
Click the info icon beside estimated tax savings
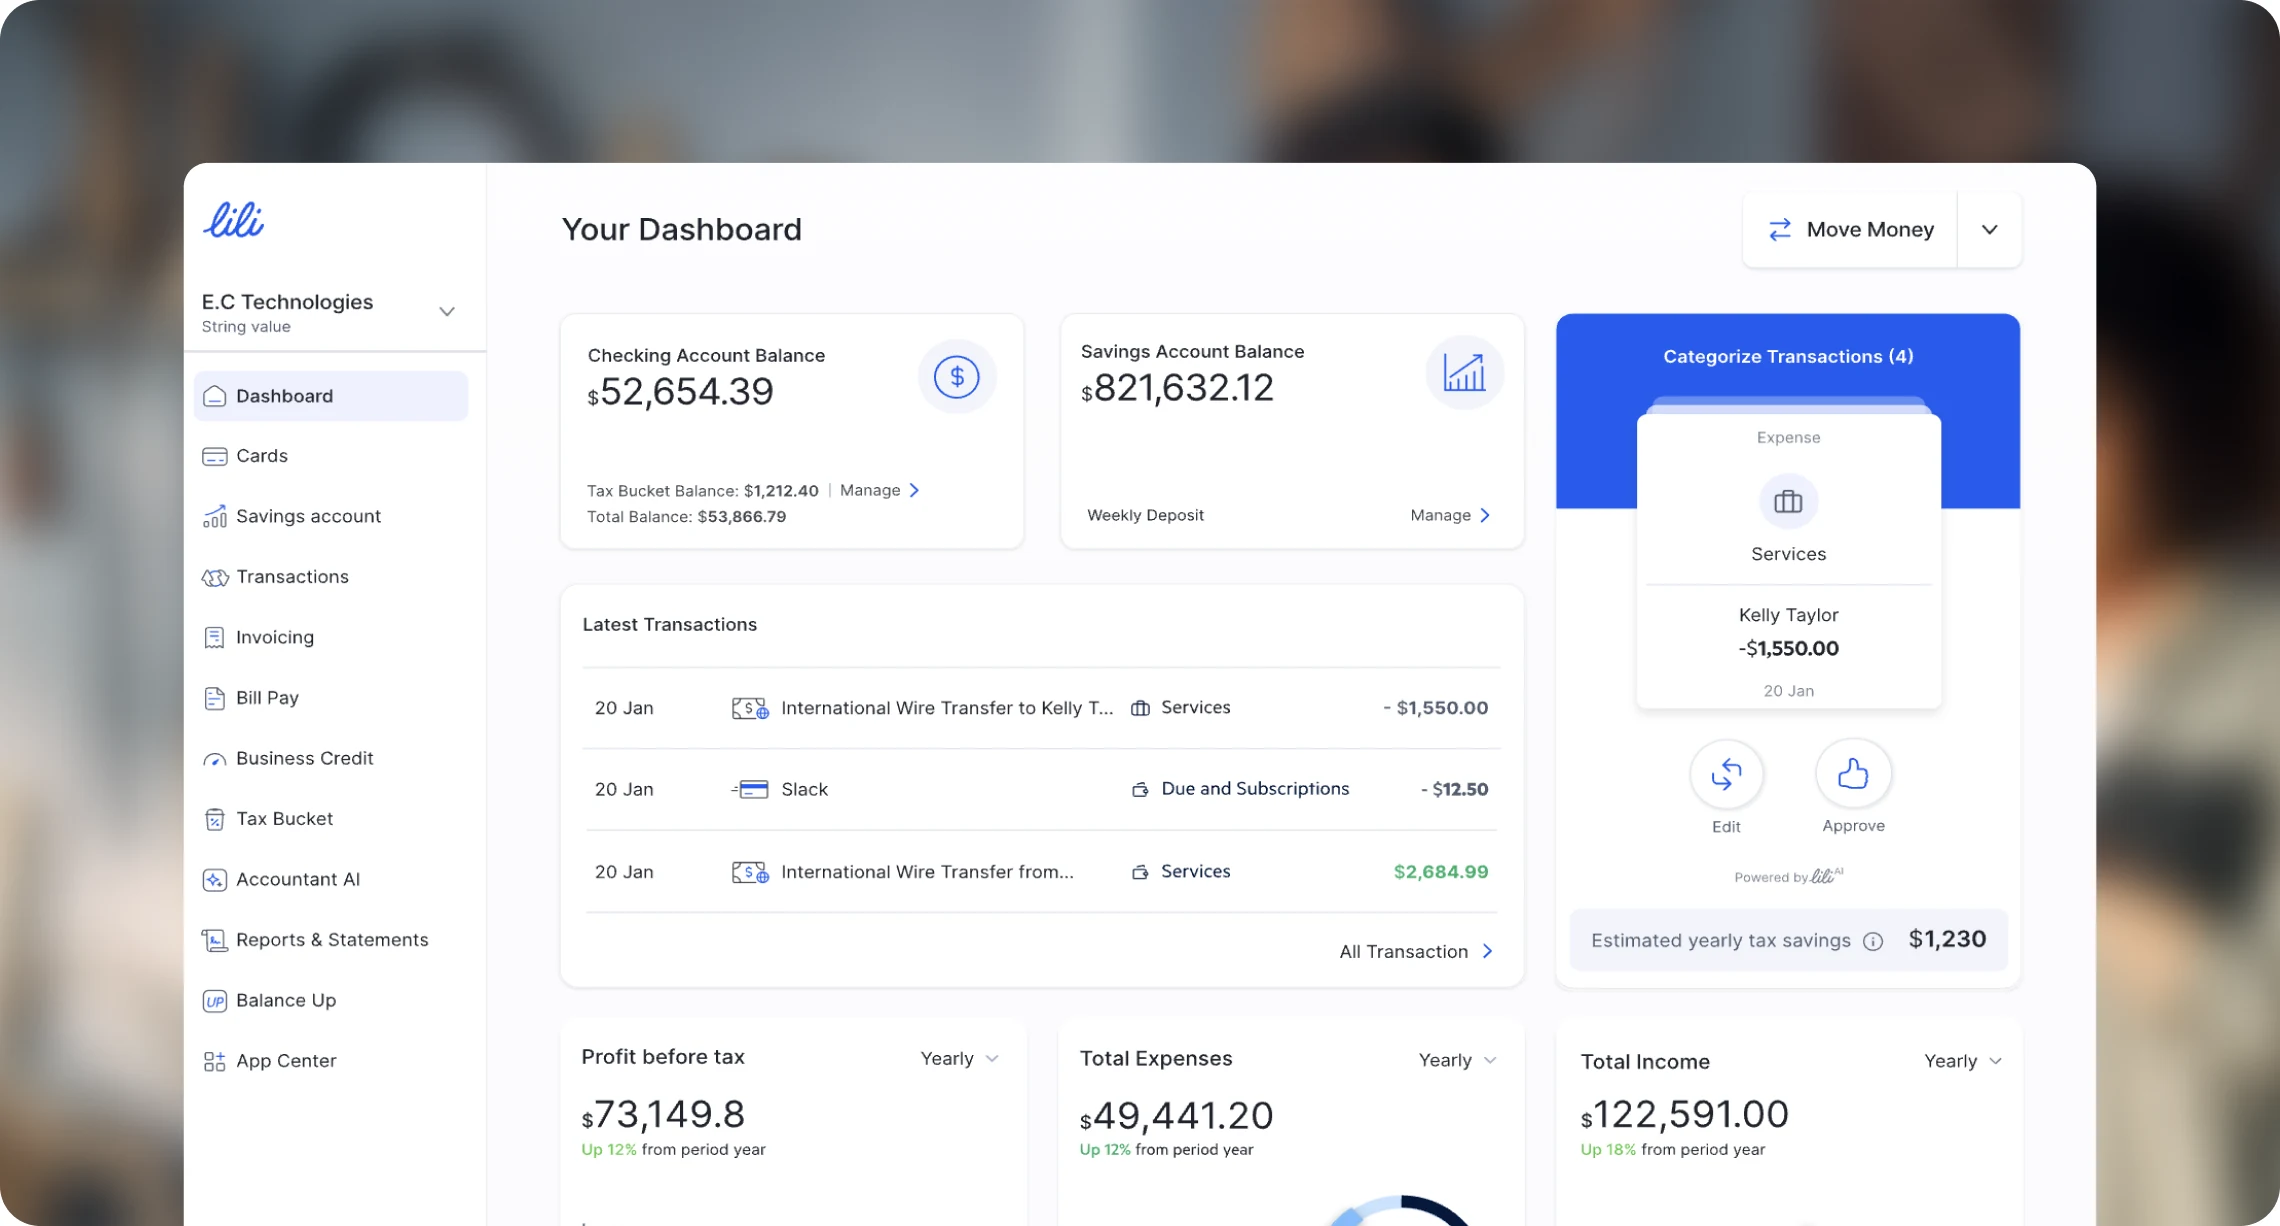(1873, 941)
